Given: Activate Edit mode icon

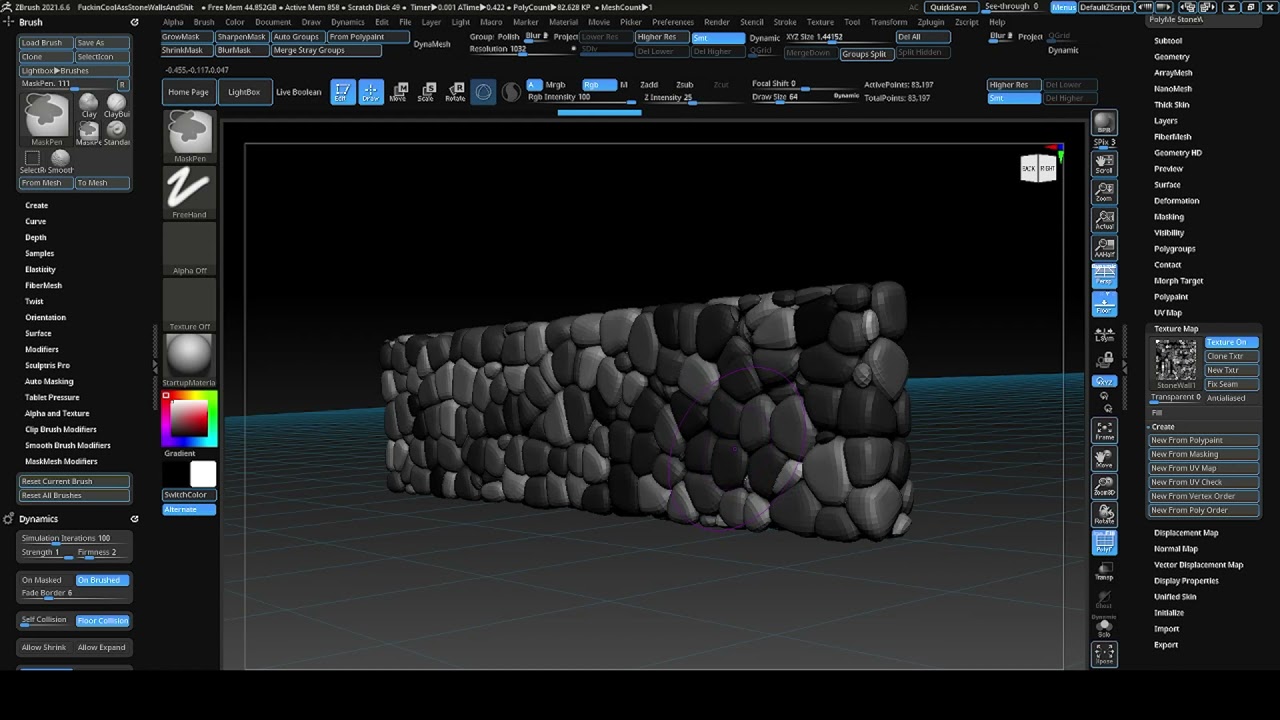Looking at the screenshot, I should pyautogui.click(x=343, y=92).
